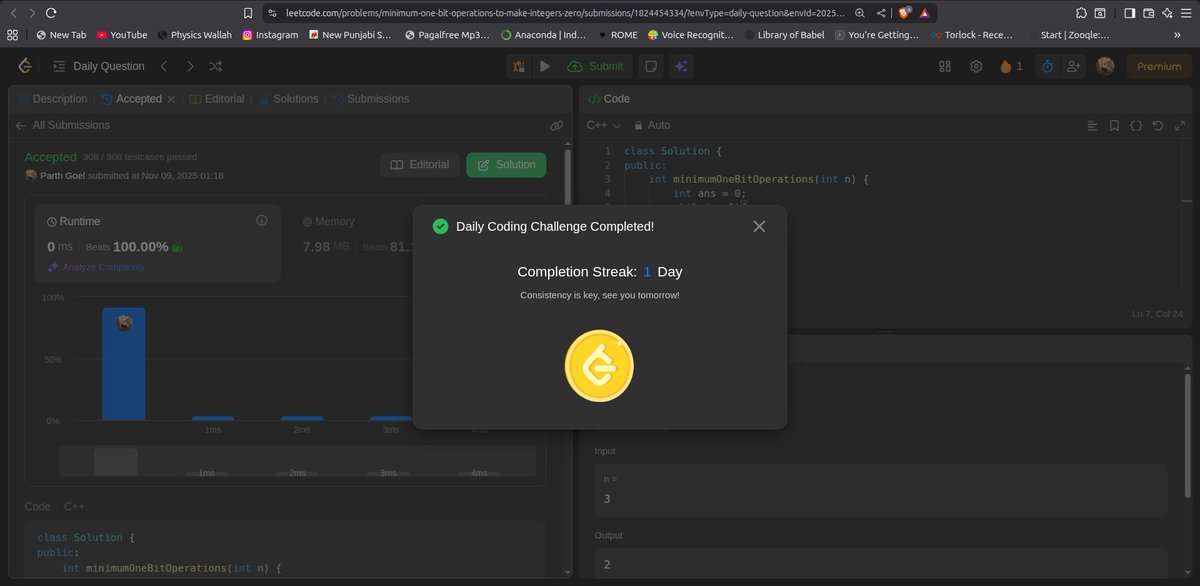Click the green Solution button
The height and width of the screenshot is (586, 1200).
coord(506,165)
